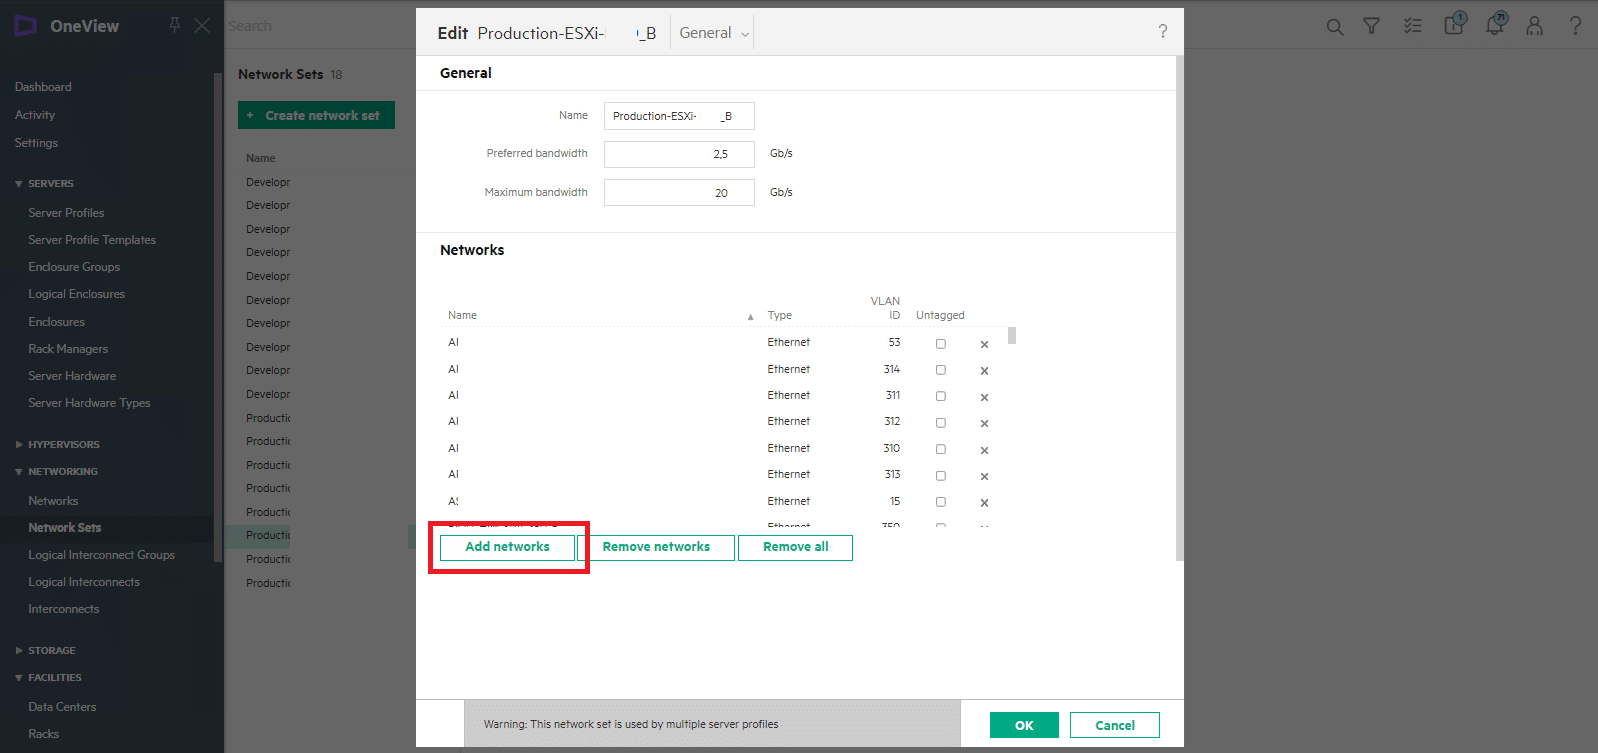Image resolution: width=1598 pixels, height=753 pixels.
Task: Click the Remove all button
Action: 795,547
